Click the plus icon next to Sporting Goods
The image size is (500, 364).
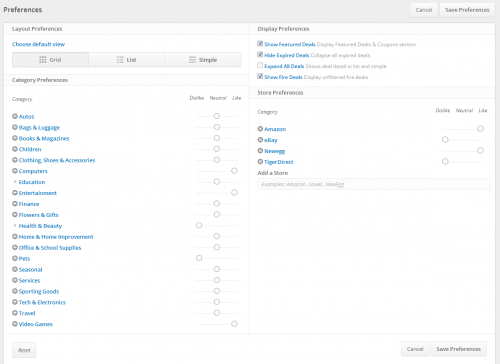click(x=15, y=291)
